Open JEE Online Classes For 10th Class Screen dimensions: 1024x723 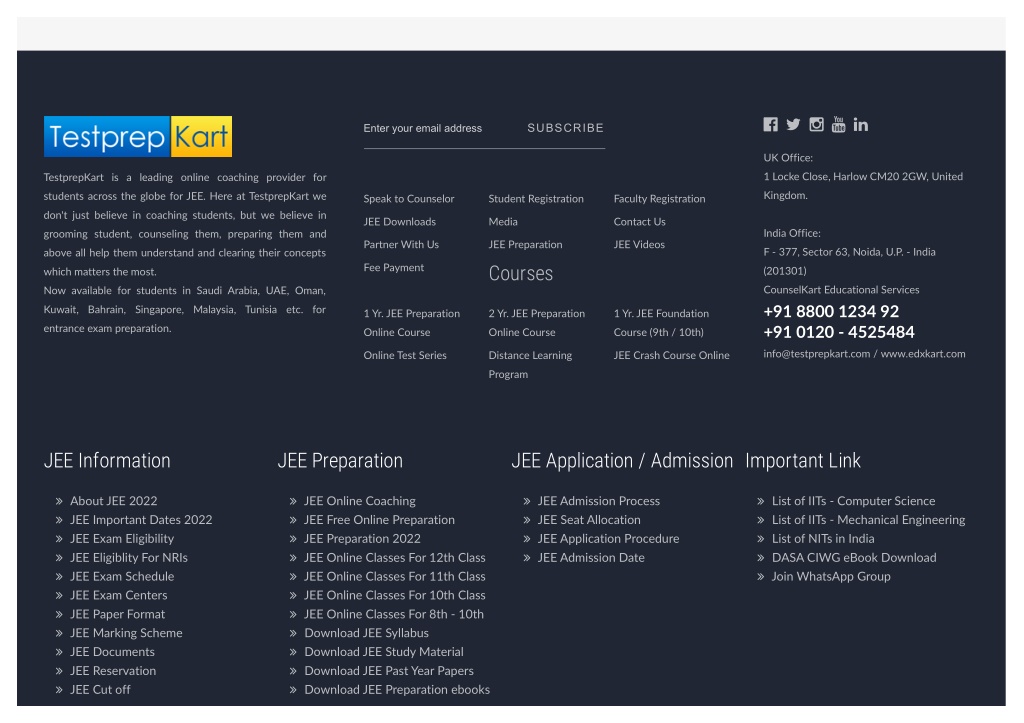pyautogui.click(x=394, y=596)
